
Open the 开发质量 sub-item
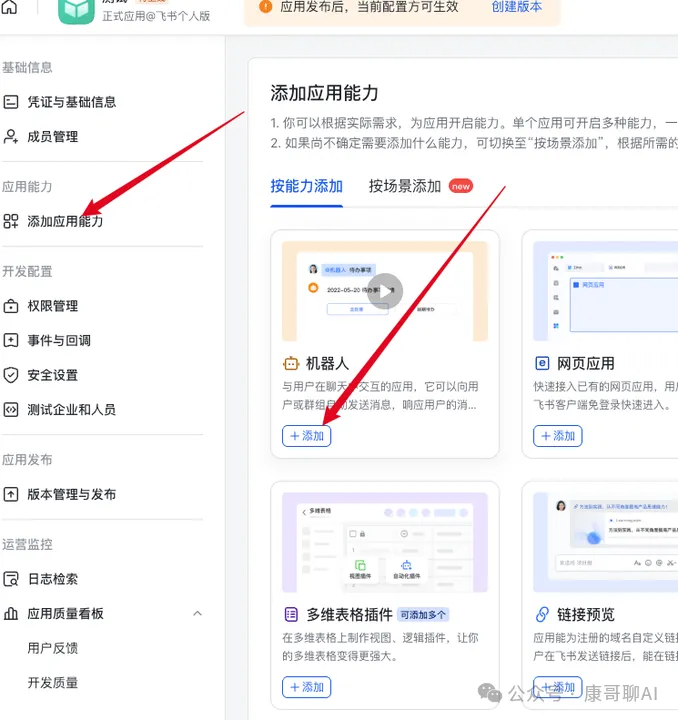(x=52, y=682)
